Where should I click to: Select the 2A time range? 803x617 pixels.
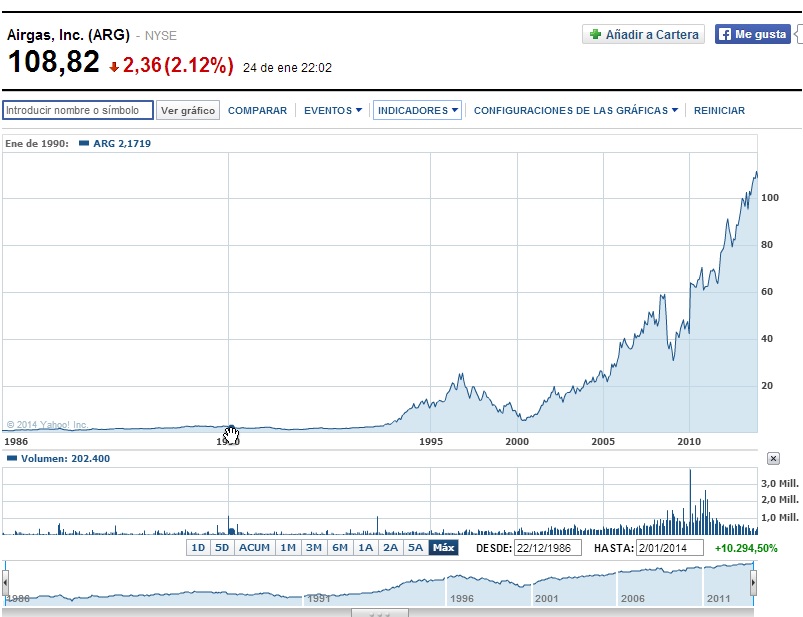pos(391,547)
